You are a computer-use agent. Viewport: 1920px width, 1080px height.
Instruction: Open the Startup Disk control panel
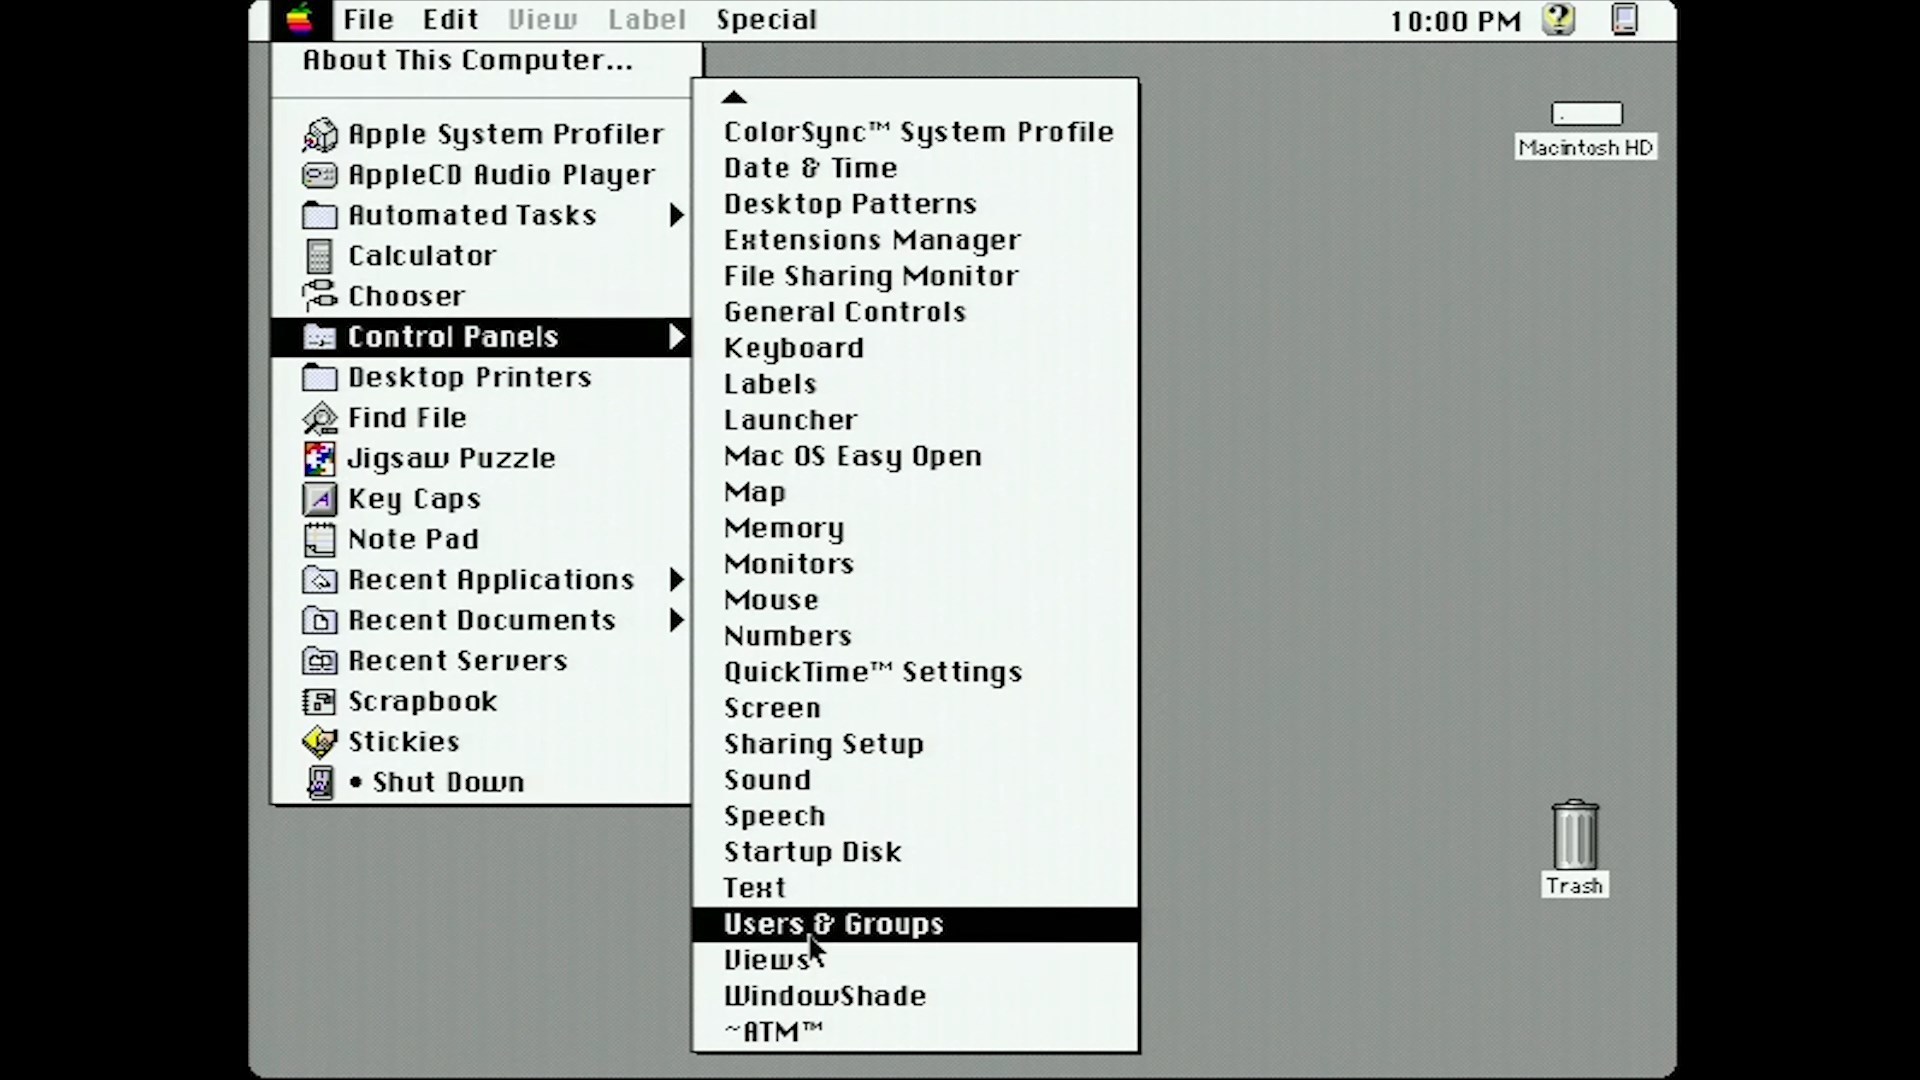click(x=812, y=851)
